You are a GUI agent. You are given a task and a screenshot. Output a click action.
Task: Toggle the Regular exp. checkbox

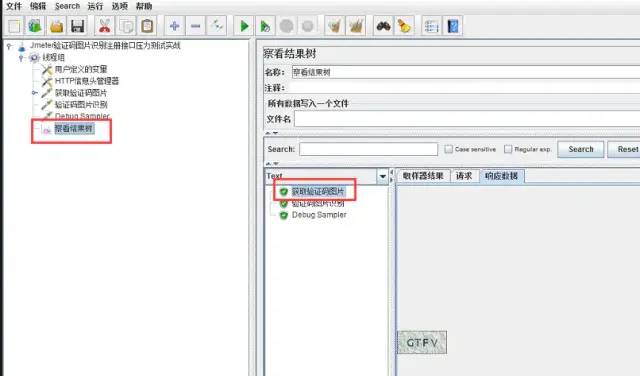coord(508,149)
